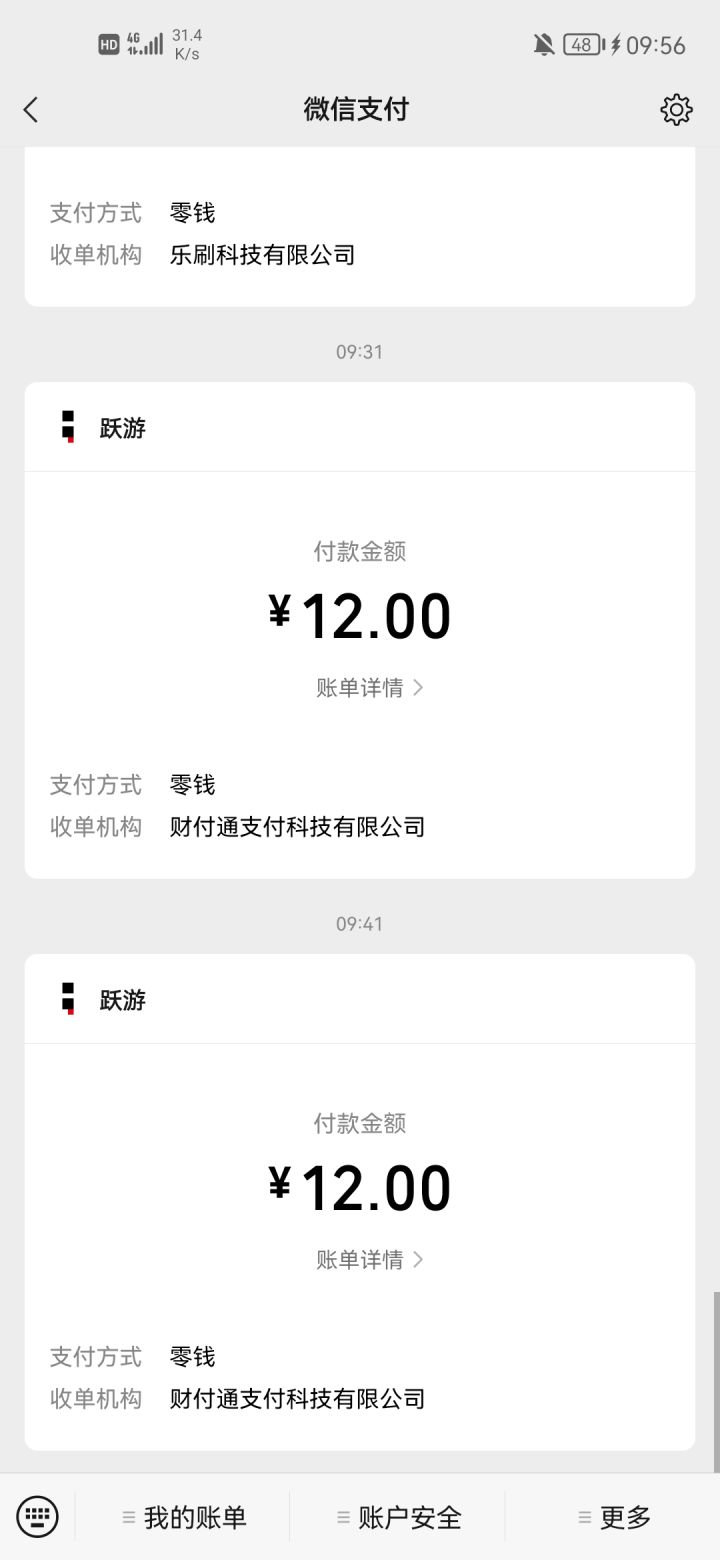
Task: Tap the 4G signal strength icon
Action: (x=144, y=44)
